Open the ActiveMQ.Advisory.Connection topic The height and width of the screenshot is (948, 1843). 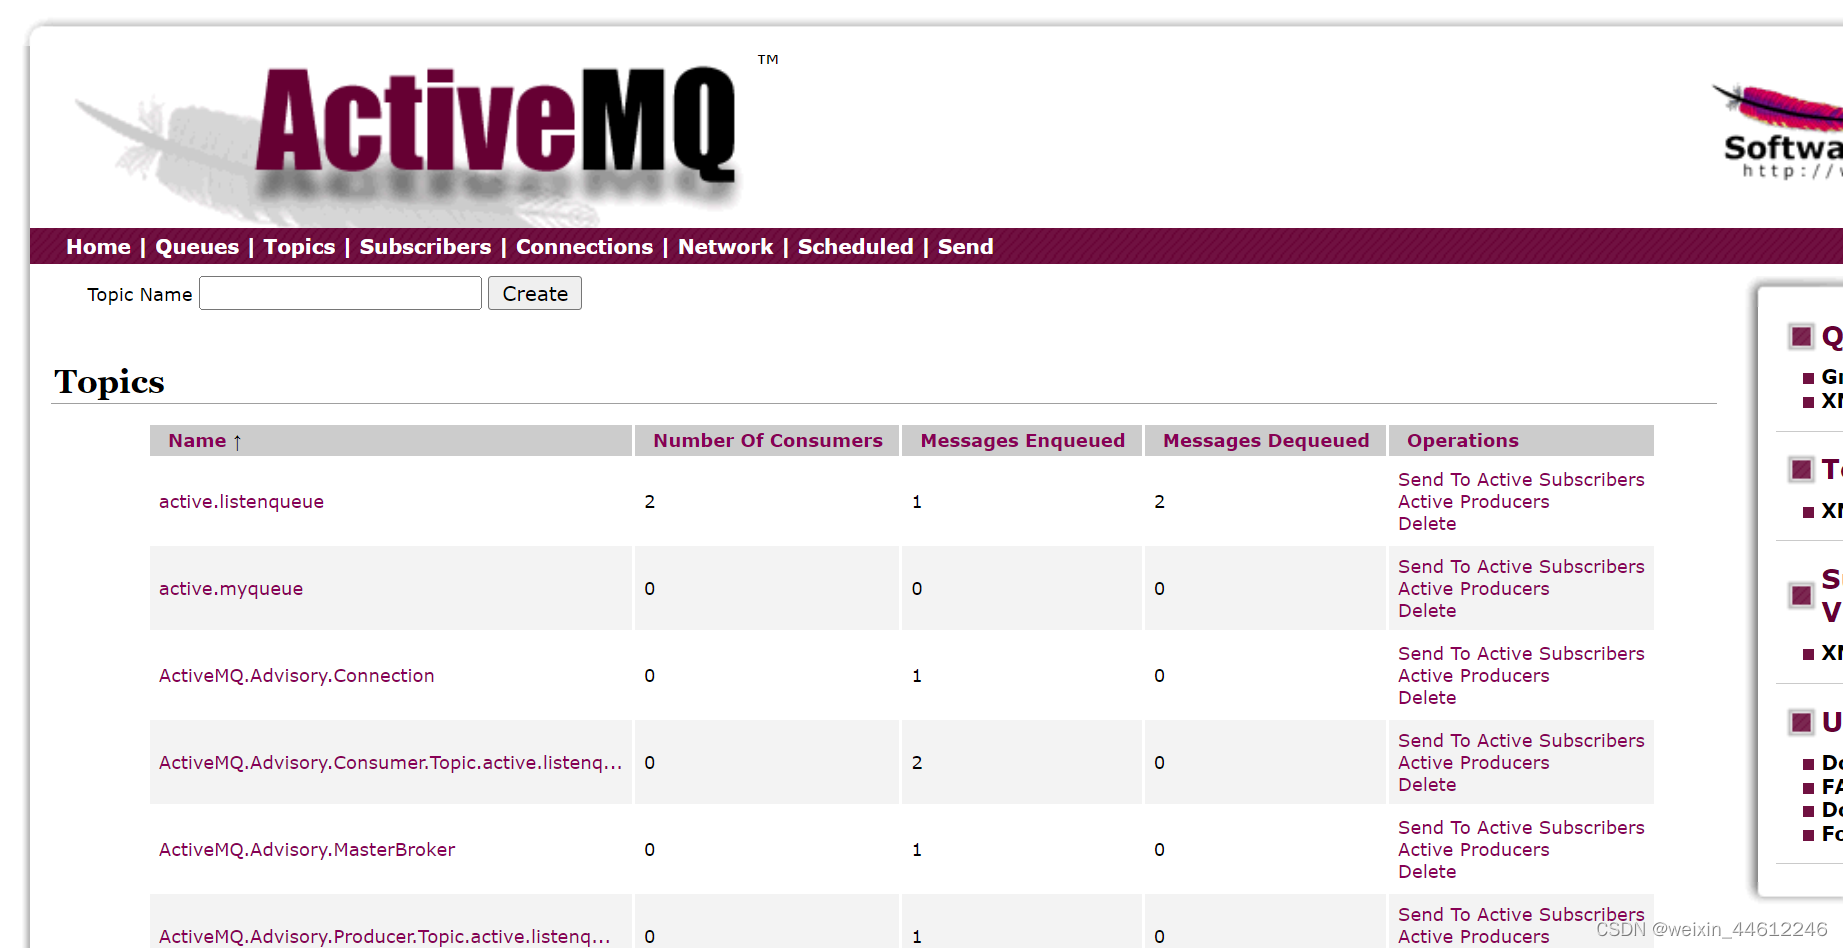[x=297, y=675]
